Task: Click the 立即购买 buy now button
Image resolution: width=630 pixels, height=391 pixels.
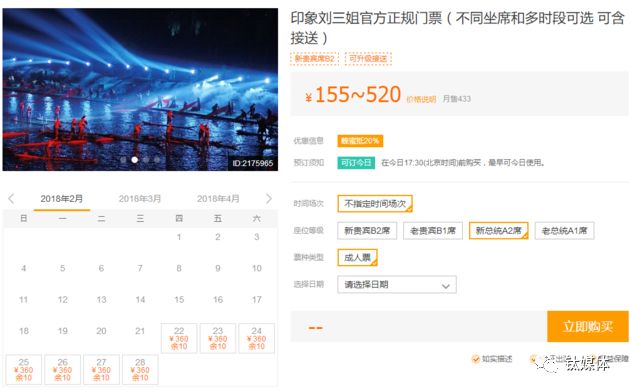Action: (x=588, y=326)
